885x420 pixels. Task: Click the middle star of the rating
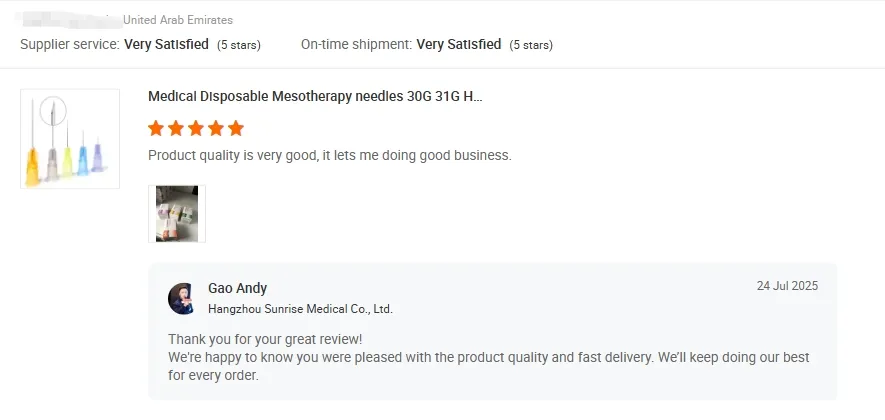point(196,128)
